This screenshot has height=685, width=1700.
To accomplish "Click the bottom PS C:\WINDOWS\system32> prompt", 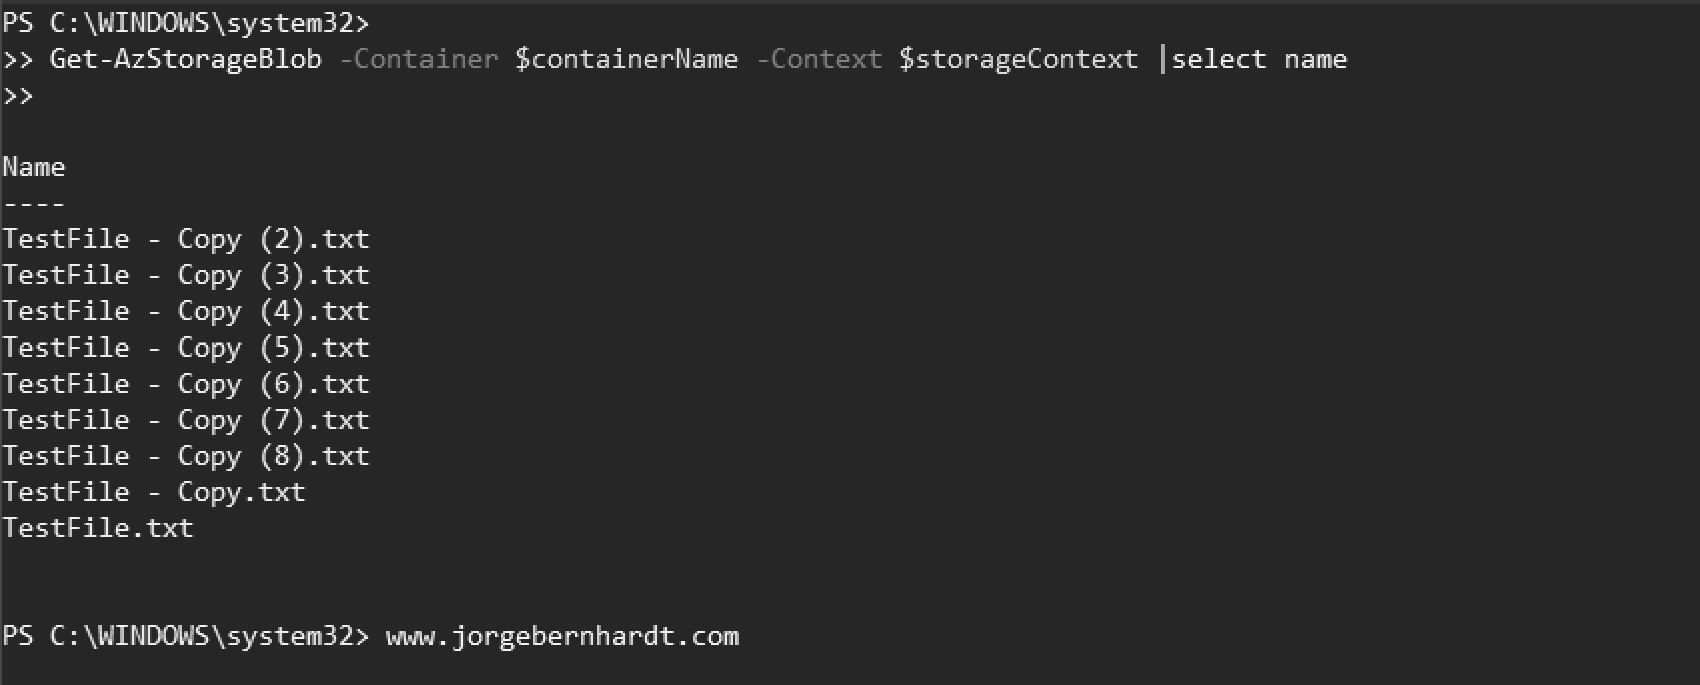I will pyautogui.click(x=186, y=636).
